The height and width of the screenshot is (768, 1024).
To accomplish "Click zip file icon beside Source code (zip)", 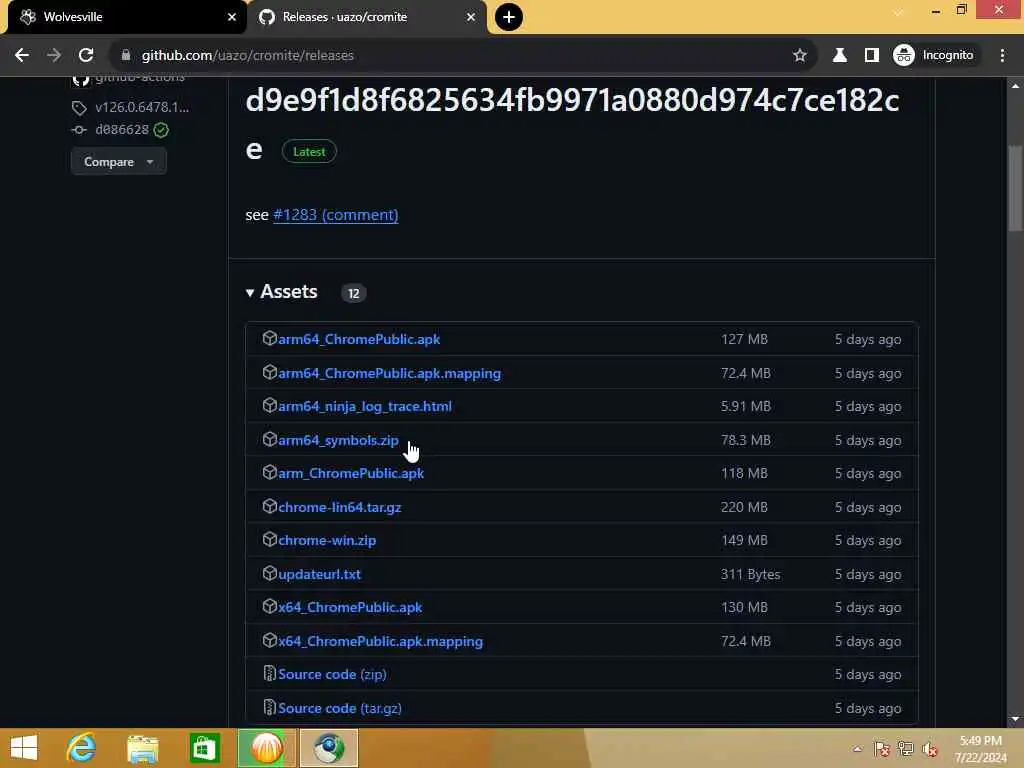I will [270, 673].
